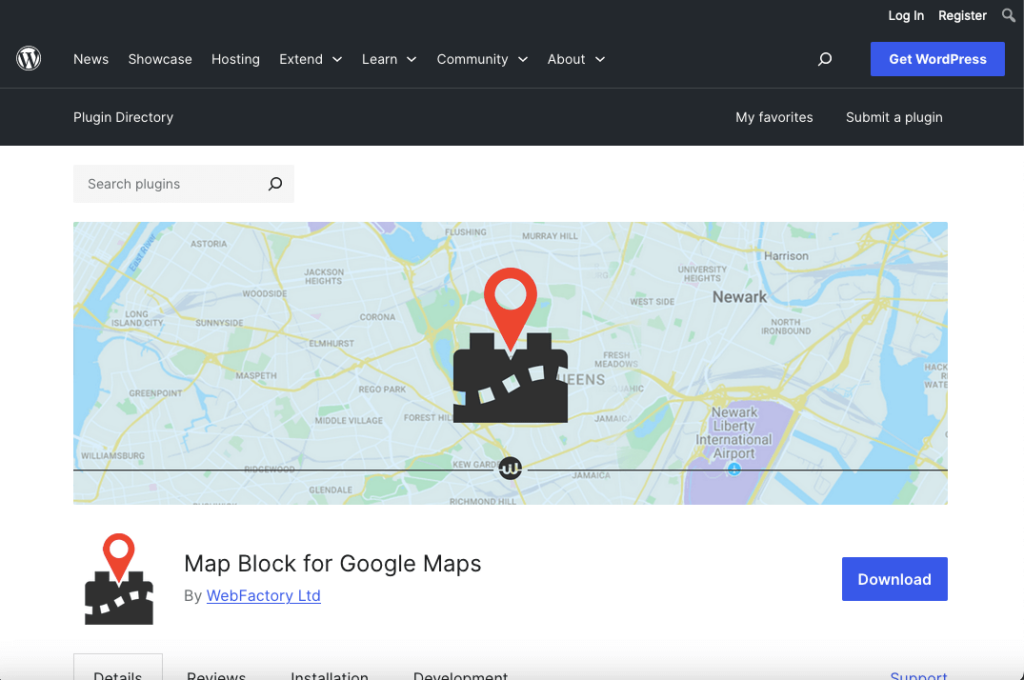Switch to the Reviews tab
The height and width of the screenshot is (680, 1024).
216,674
